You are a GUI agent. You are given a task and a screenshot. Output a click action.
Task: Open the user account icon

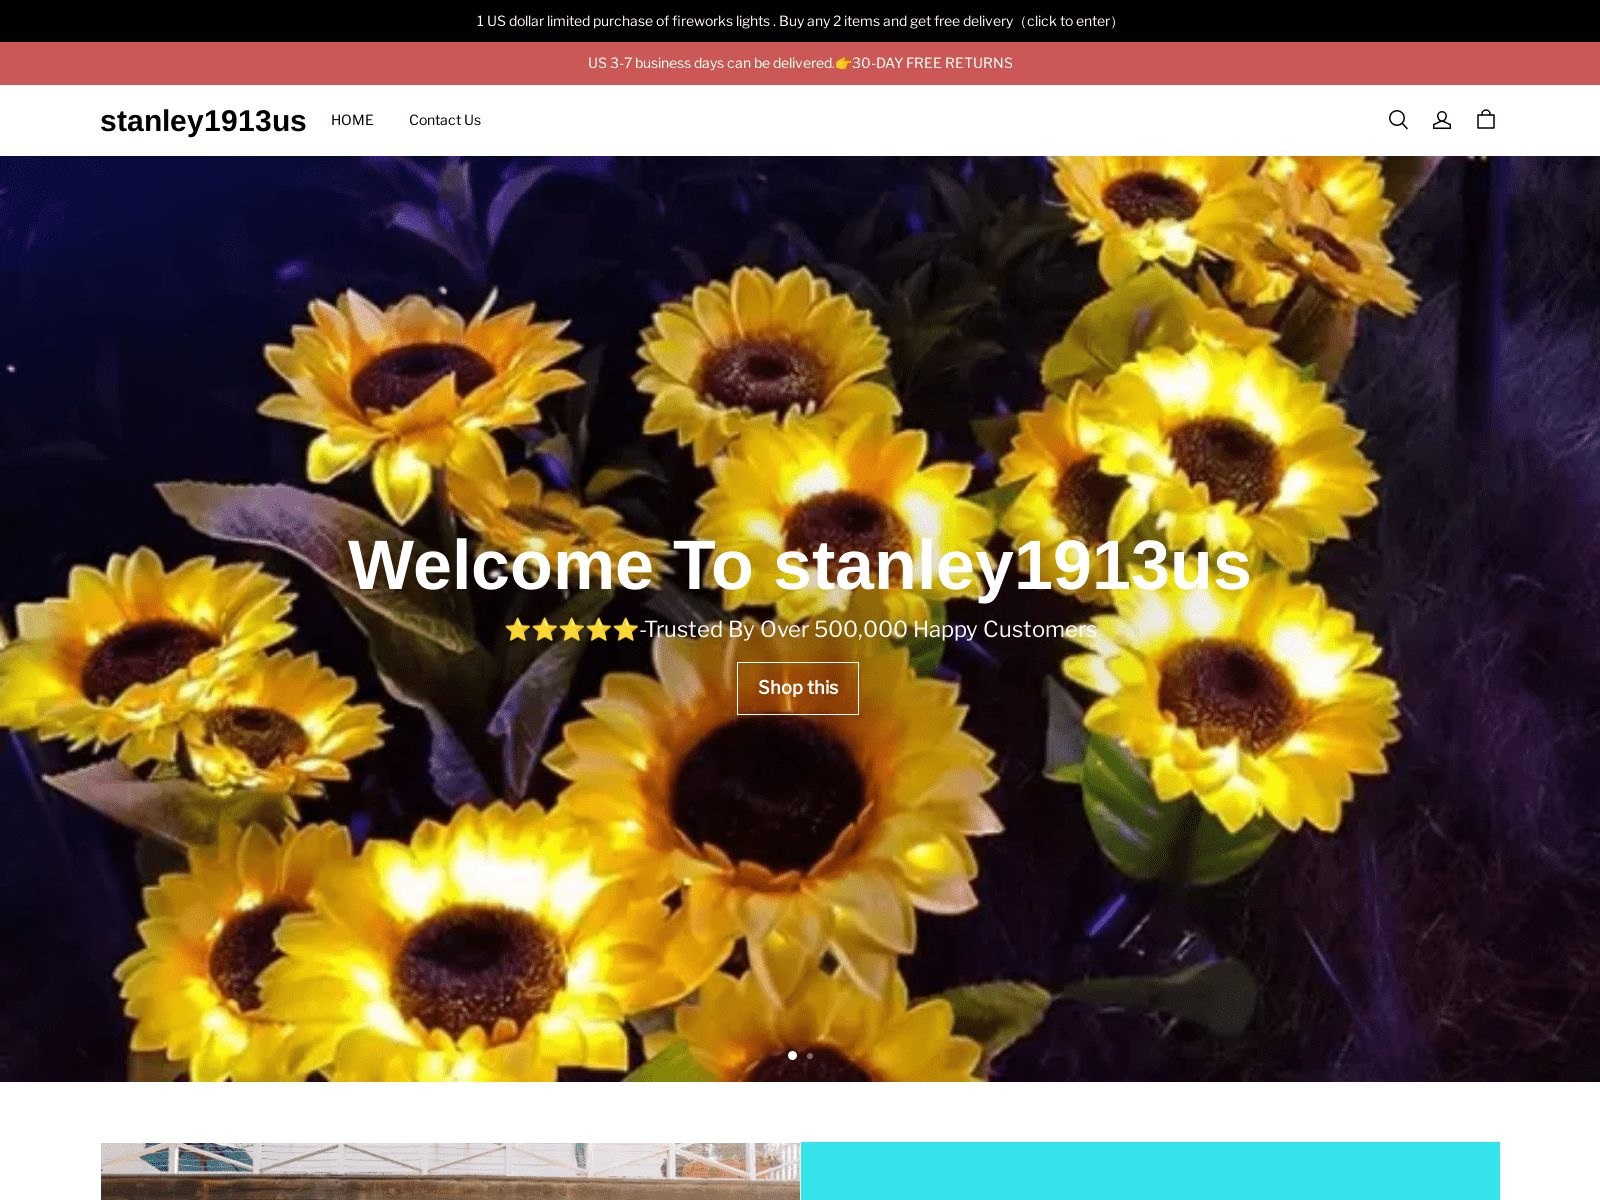coord(1441,120)
